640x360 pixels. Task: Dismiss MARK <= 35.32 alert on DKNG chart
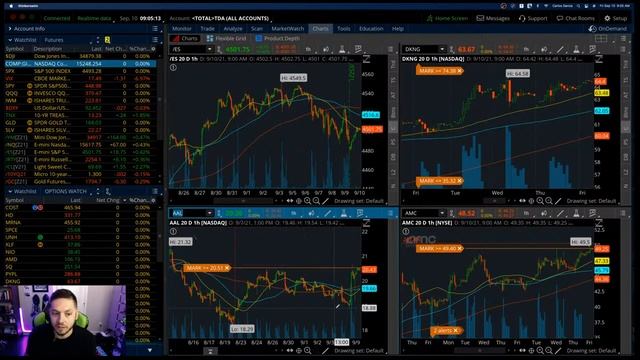460,180
